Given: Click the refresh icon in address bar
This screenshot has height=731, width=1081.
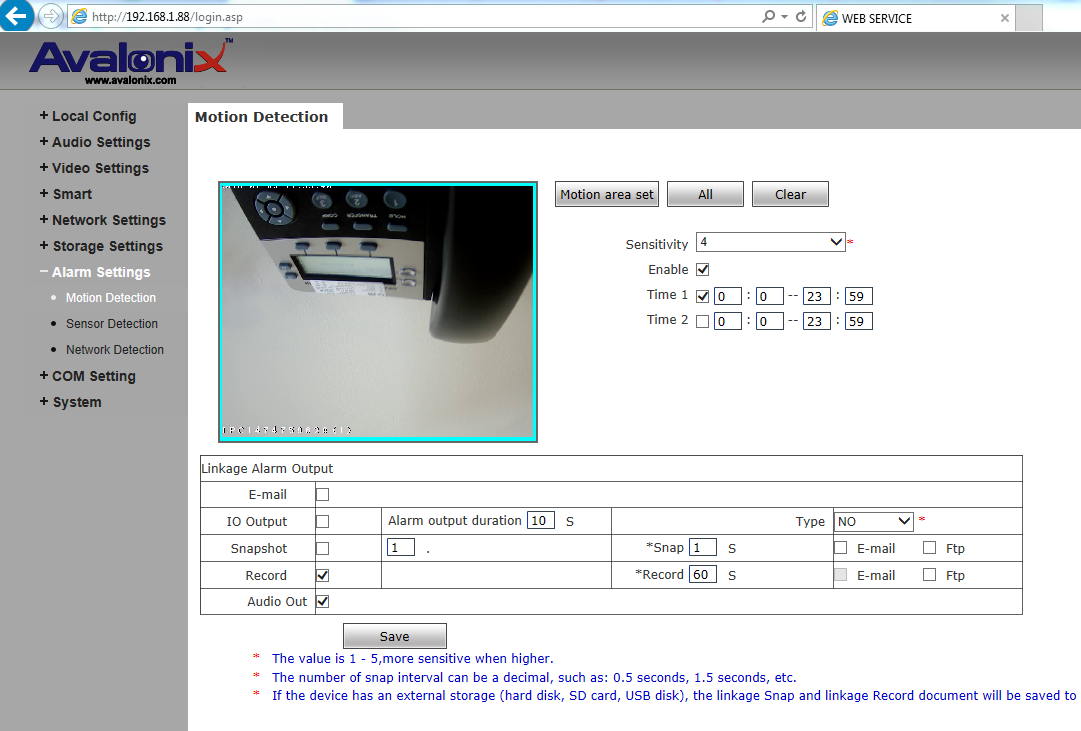Looking at the screenshot, I should (x=801, y=17).
